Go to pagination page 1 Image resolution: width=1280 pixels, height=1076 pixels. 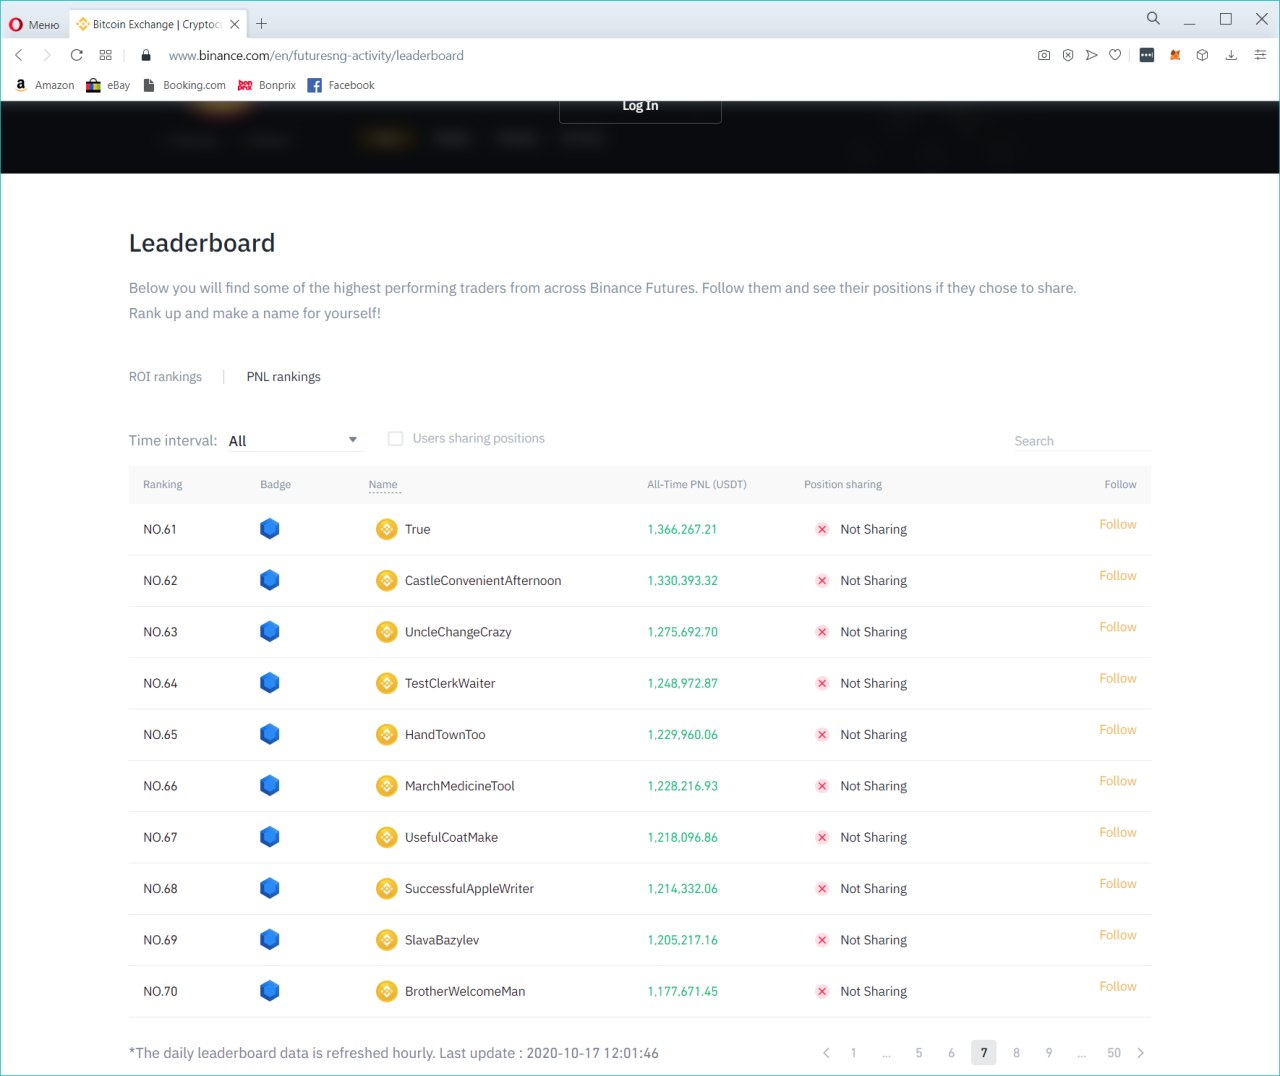pos(853,1053)
